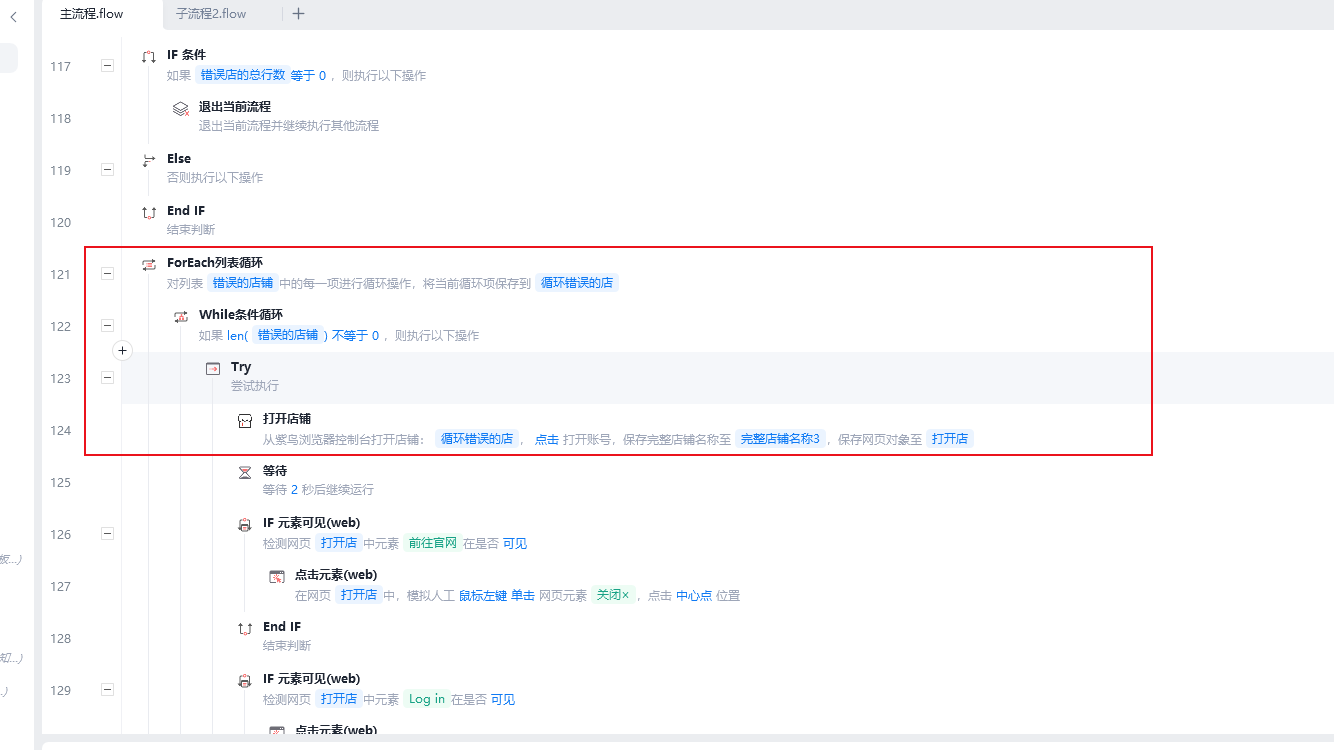Image resolution: width=1334 pixels, height=750 pixels.
Task: Click the Try step icon
Action: (x=213, y=368)
